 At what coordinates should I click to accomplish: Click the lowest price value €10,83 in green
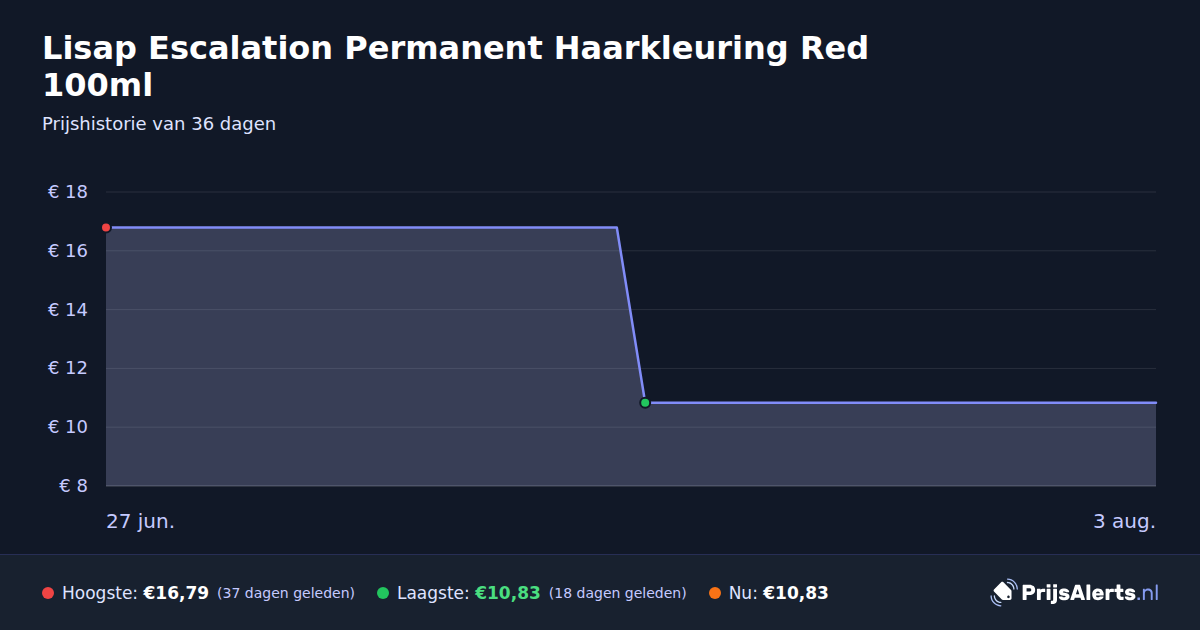(507, 593)
